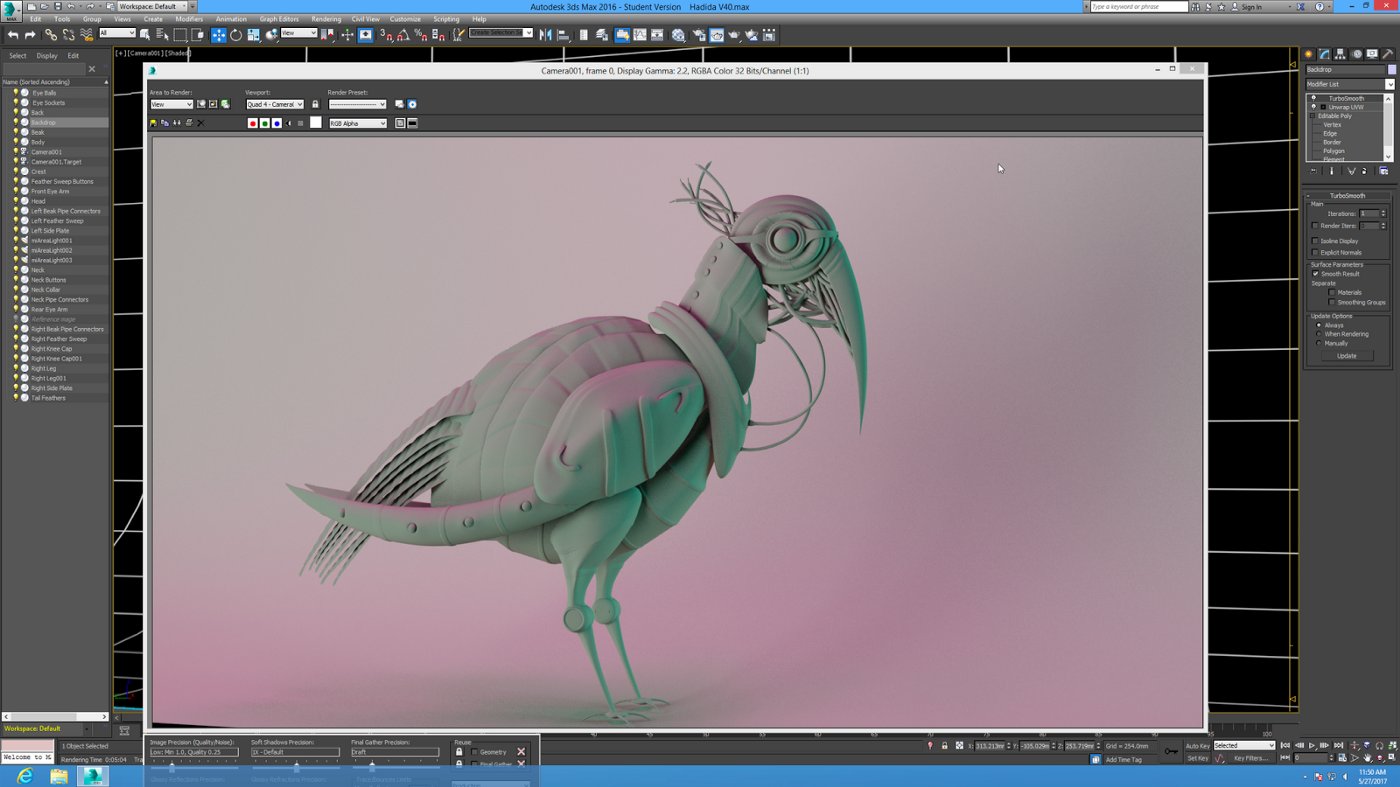Open Workspace: Default dropdown in title bar
Screen dimensions: 1400x787
pos(153,7)
